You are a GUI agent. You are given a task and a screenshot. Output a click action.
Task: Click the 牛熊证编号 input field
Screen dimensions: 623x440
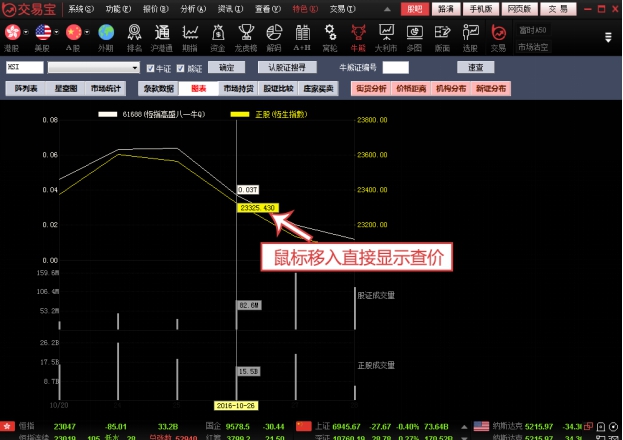(396, 68)
